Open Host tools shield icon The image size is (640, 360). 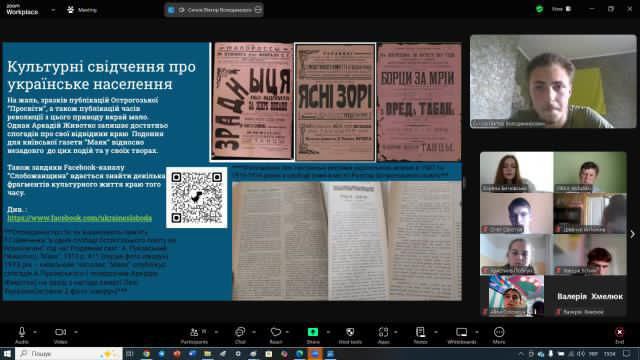click(x=350, y=335)
